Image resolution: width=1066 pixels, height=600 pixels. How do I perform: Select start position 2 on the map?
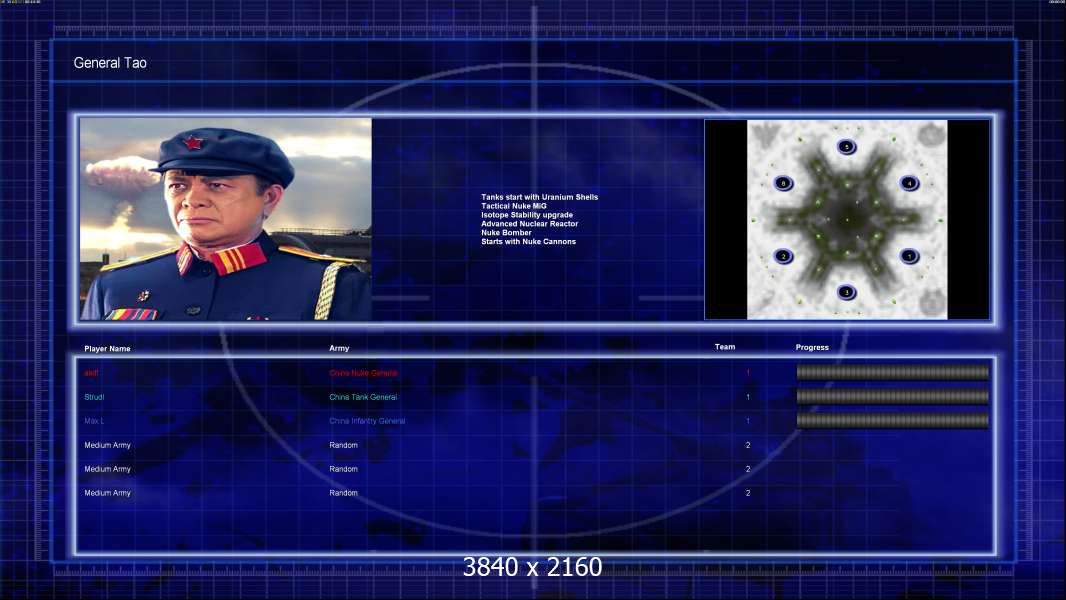coord(783,256)
